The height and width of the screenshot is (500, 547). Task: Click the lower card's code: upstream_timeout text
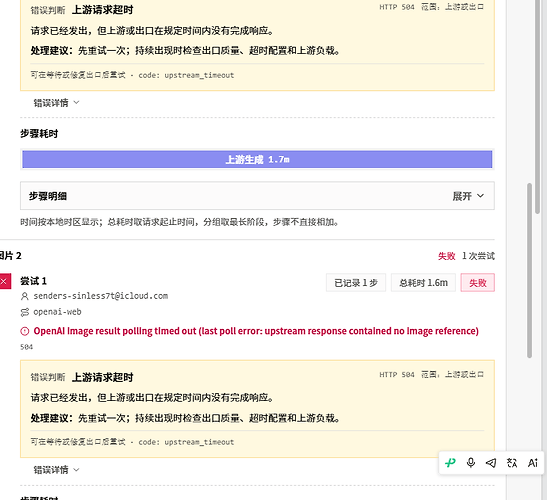(186, 442)
